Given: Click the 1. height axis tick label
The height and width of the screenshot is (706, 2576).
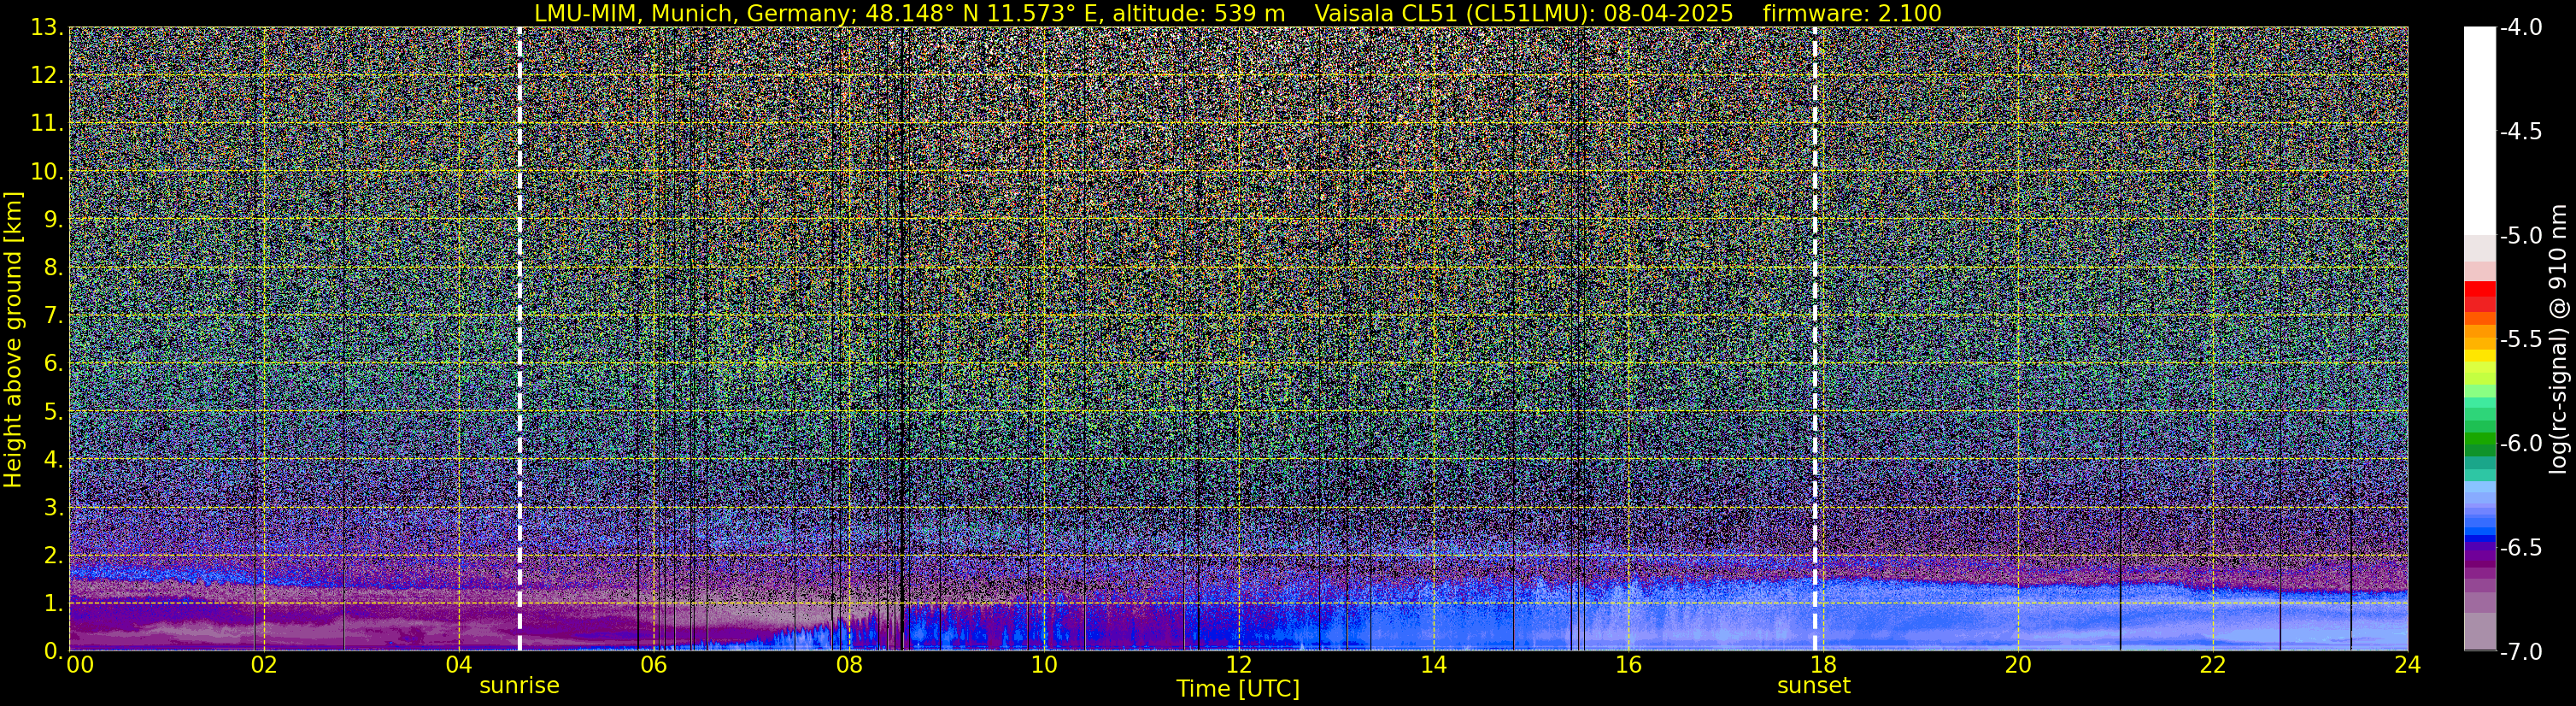Looking at the screenshot, I should [54, 604].
